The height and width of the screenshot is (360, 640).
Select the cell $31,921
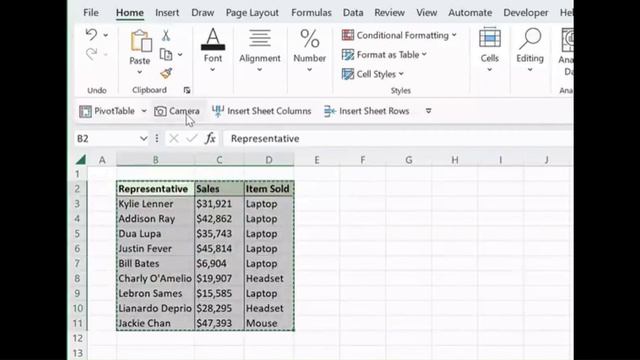(x=219, y=204)
